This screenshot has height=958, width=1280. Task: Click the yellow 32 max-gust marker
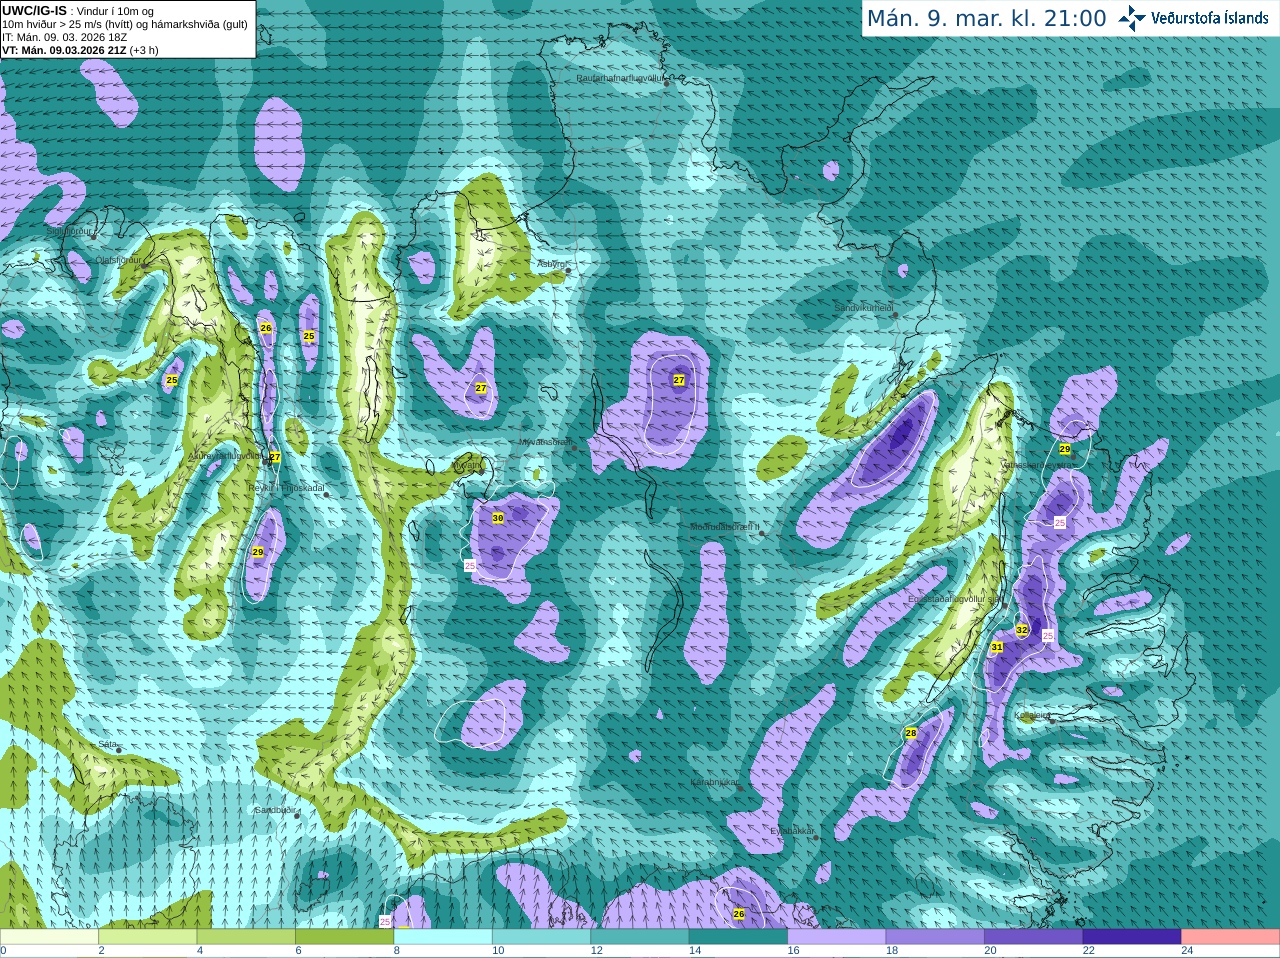pos(1022,630)
